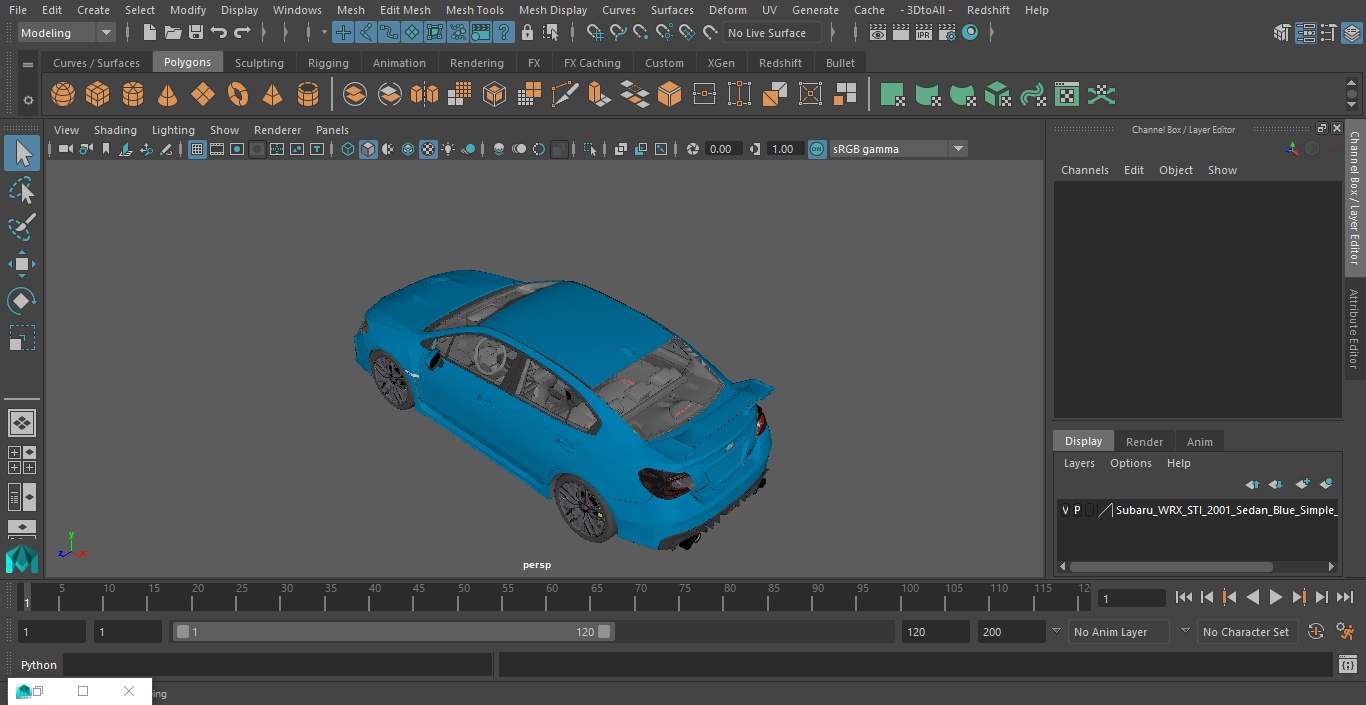The image size is (1366, 705).
Task: Open the No Character Set dropdown
Action: click(x=1247, y=632)
